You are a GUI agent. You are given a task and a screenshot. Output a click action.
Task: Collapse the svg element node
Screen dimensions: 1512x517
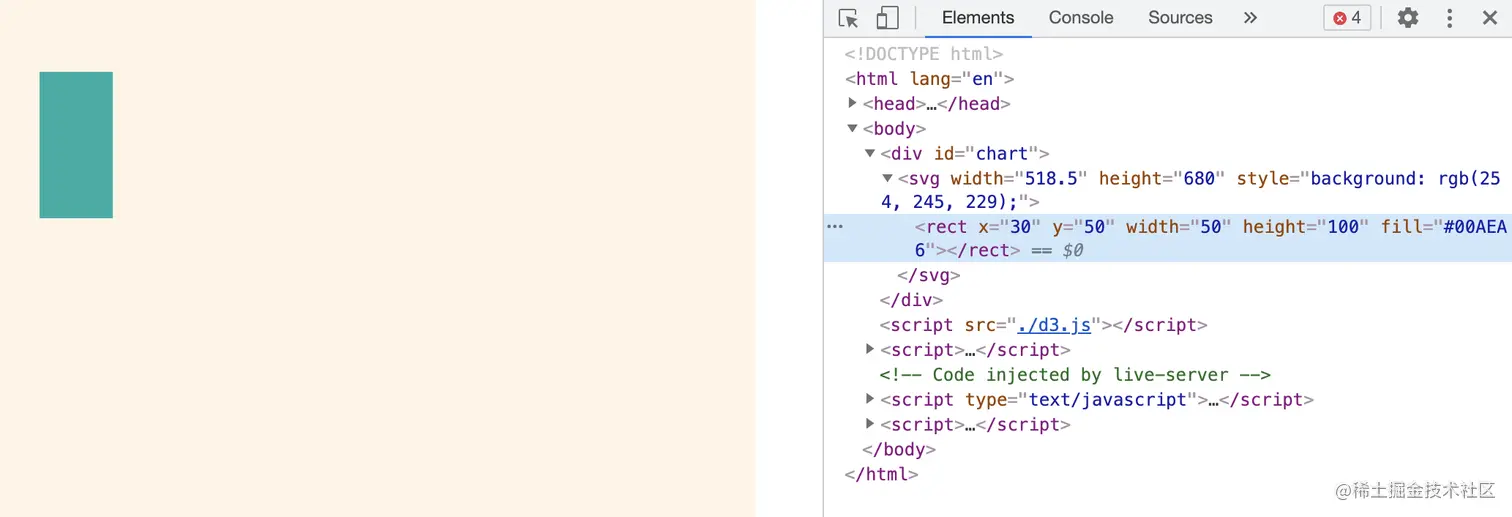887,178
